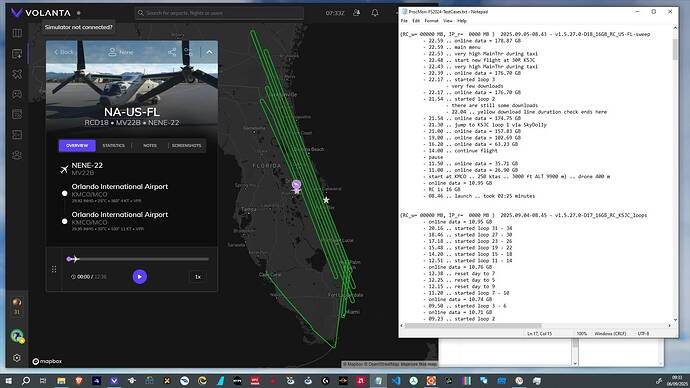Click the route icon next to share
690x388 pixels.
point(188,52)
